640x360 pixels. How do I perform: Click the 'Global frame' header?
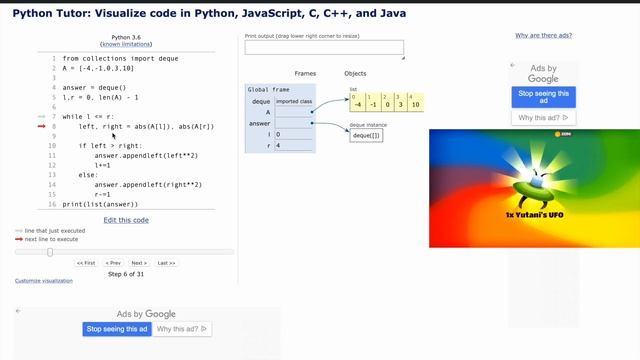pyautogui.click(x=269, y=89)
